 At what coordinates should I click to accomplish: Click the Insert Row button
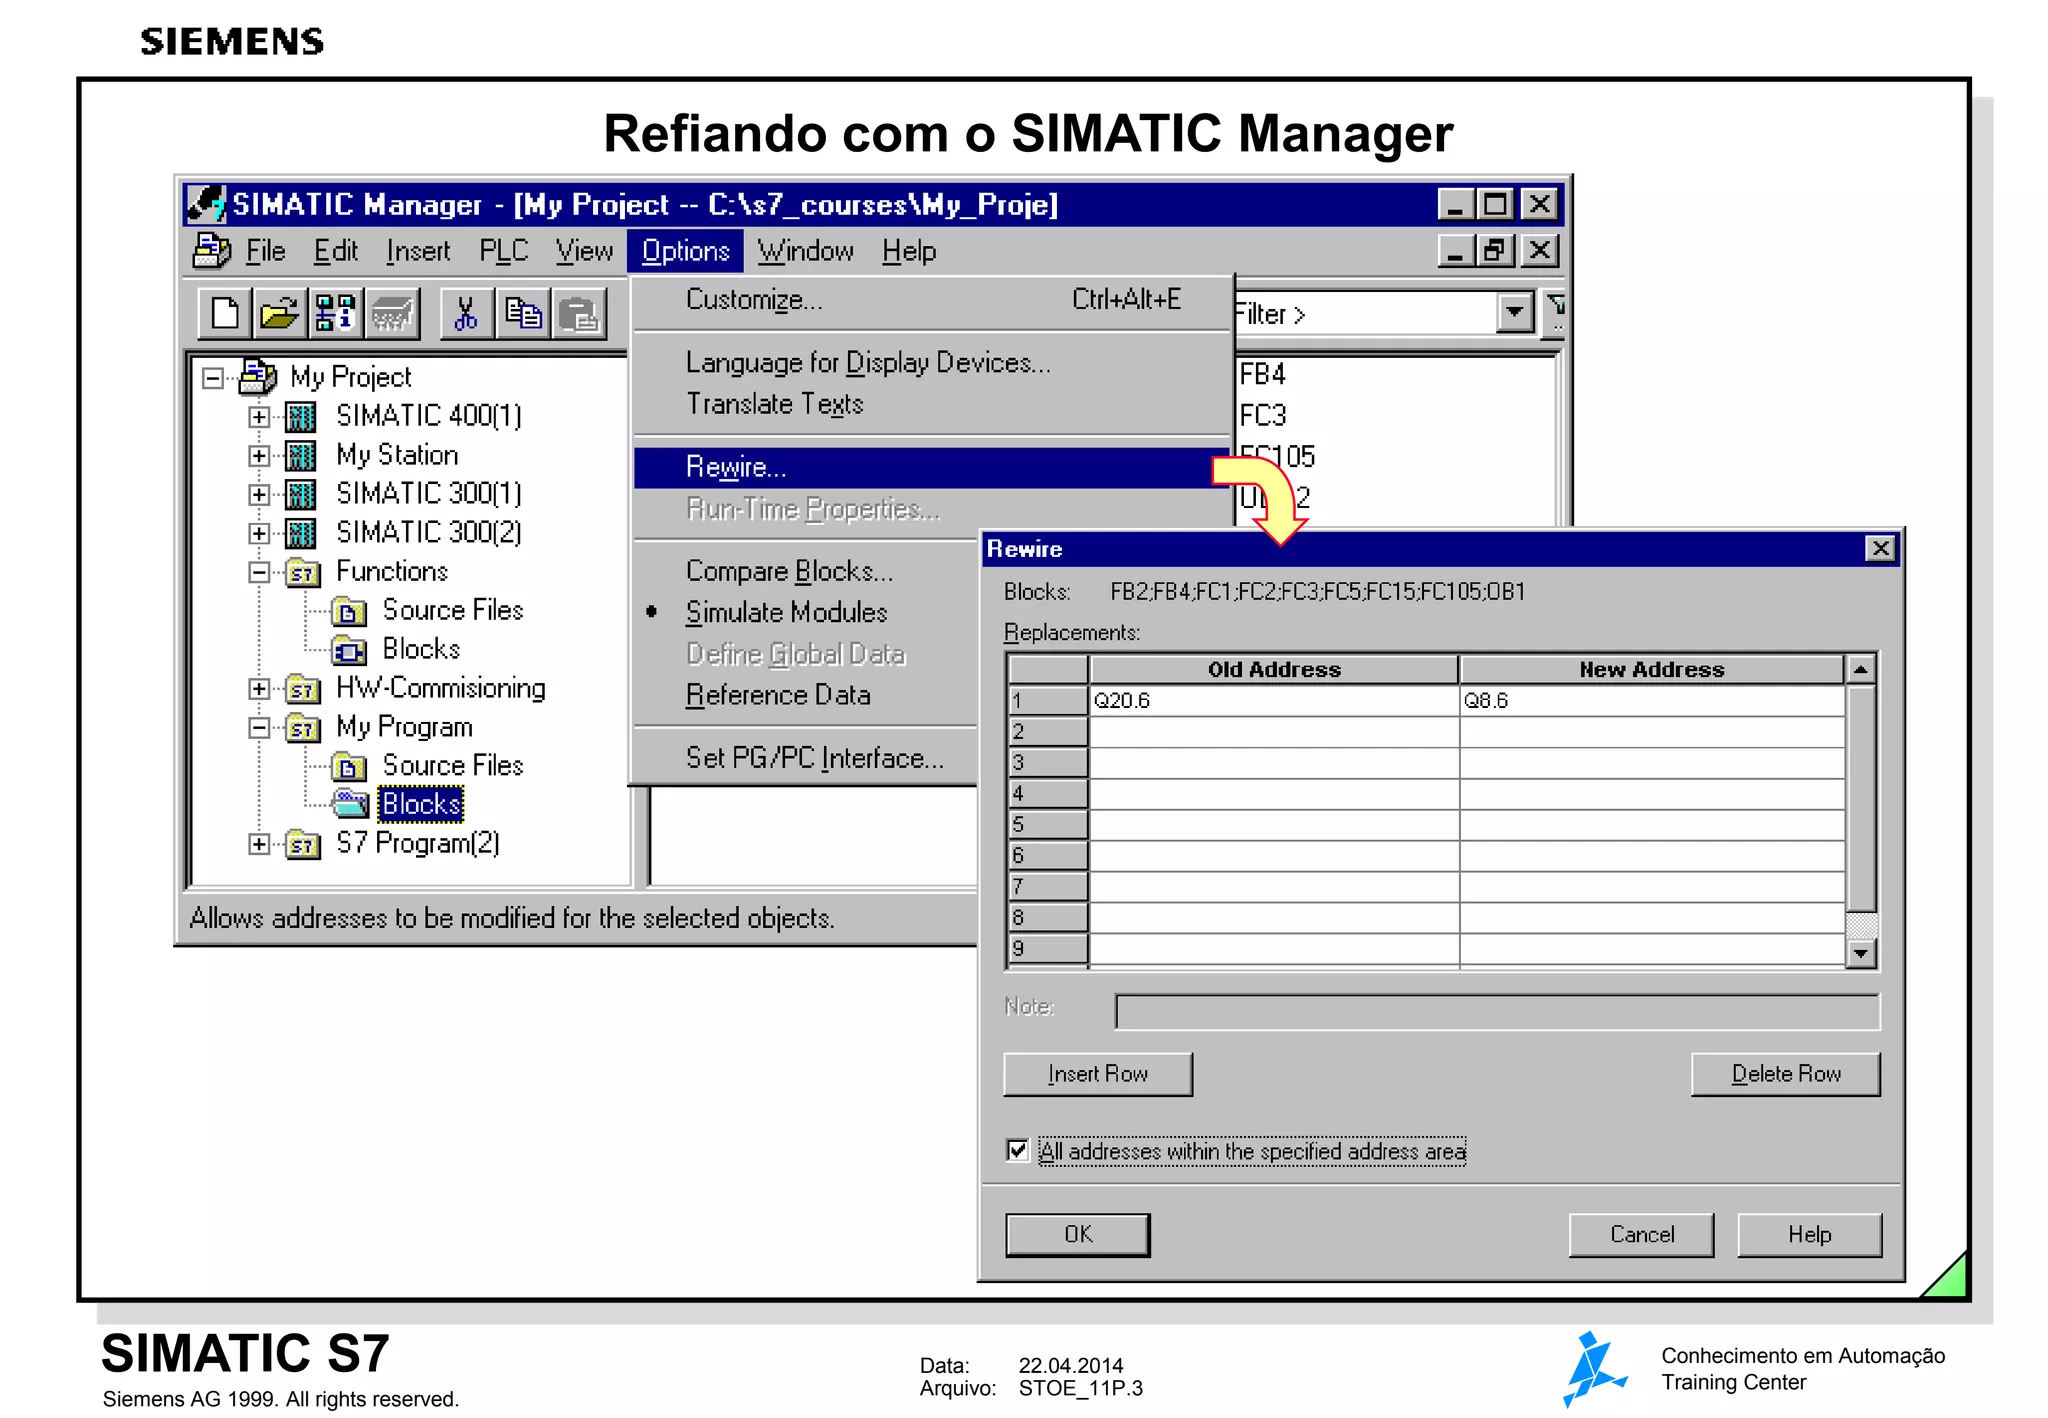coord(1097,1074)
